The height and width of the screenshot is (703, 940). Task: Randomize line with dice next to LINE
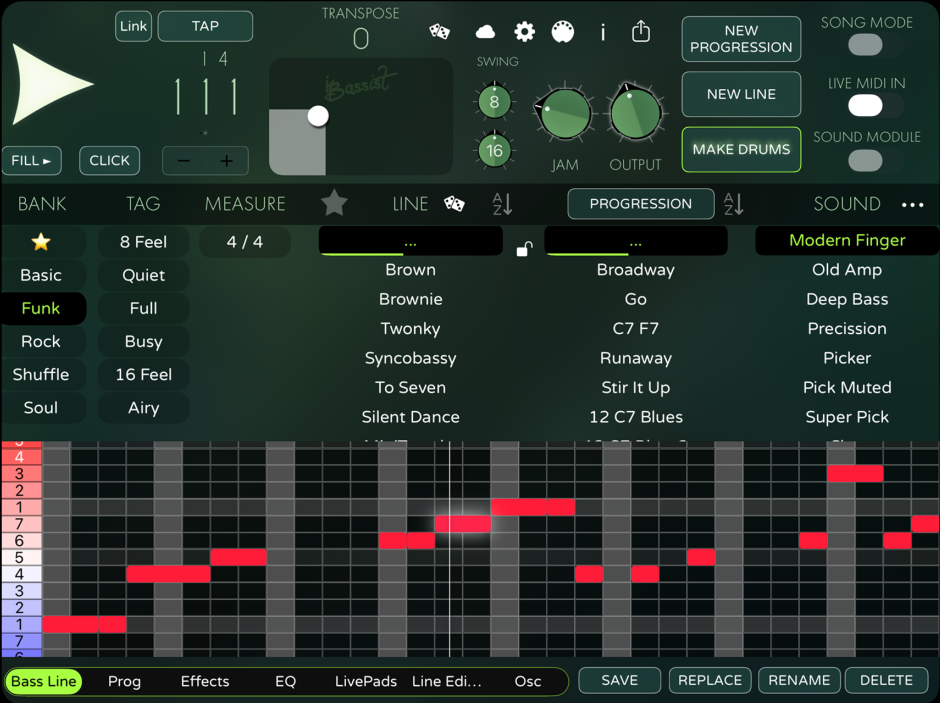point(454,204)
